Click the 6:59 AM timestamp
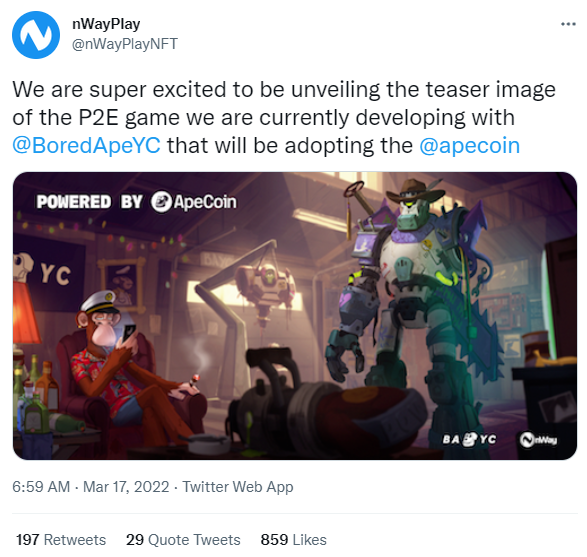 click(x=41, y=487)
